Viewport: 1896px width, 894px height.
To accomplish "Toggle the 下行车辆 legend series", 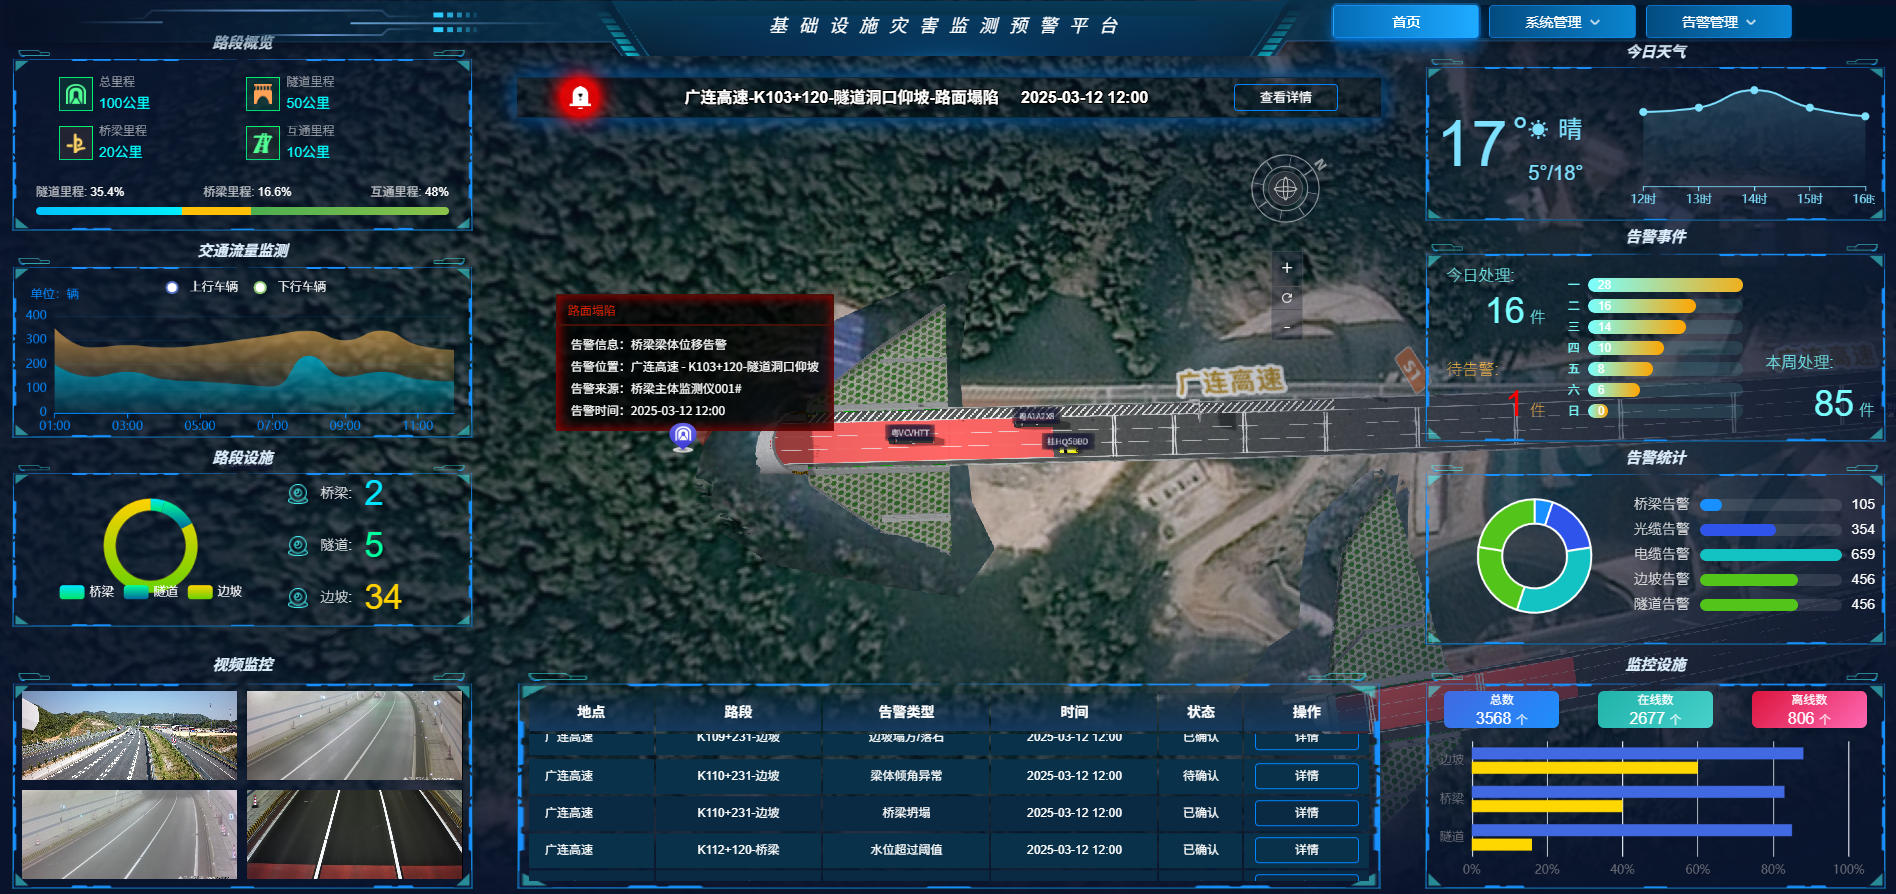I will point(291,287).
